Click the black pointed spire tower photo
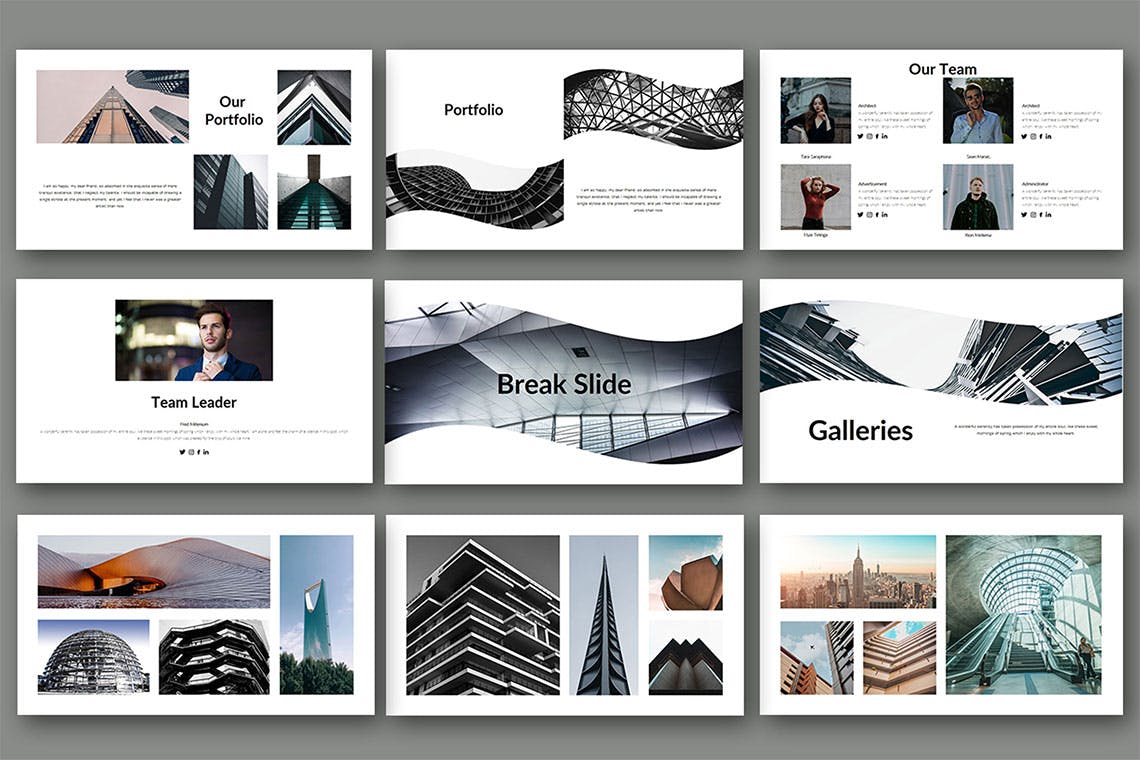The image size is (1140, 760). pyautogui.click(x=603, y=615)
